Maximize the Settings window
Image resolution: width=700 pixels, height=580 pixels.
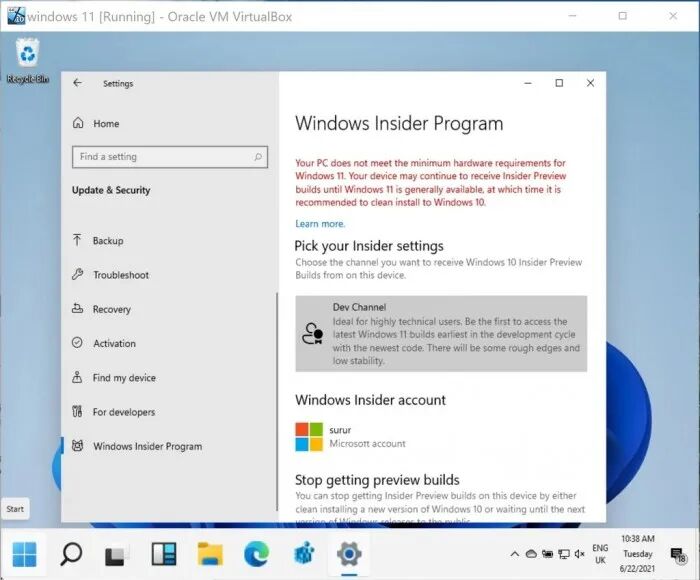[559, 83]
